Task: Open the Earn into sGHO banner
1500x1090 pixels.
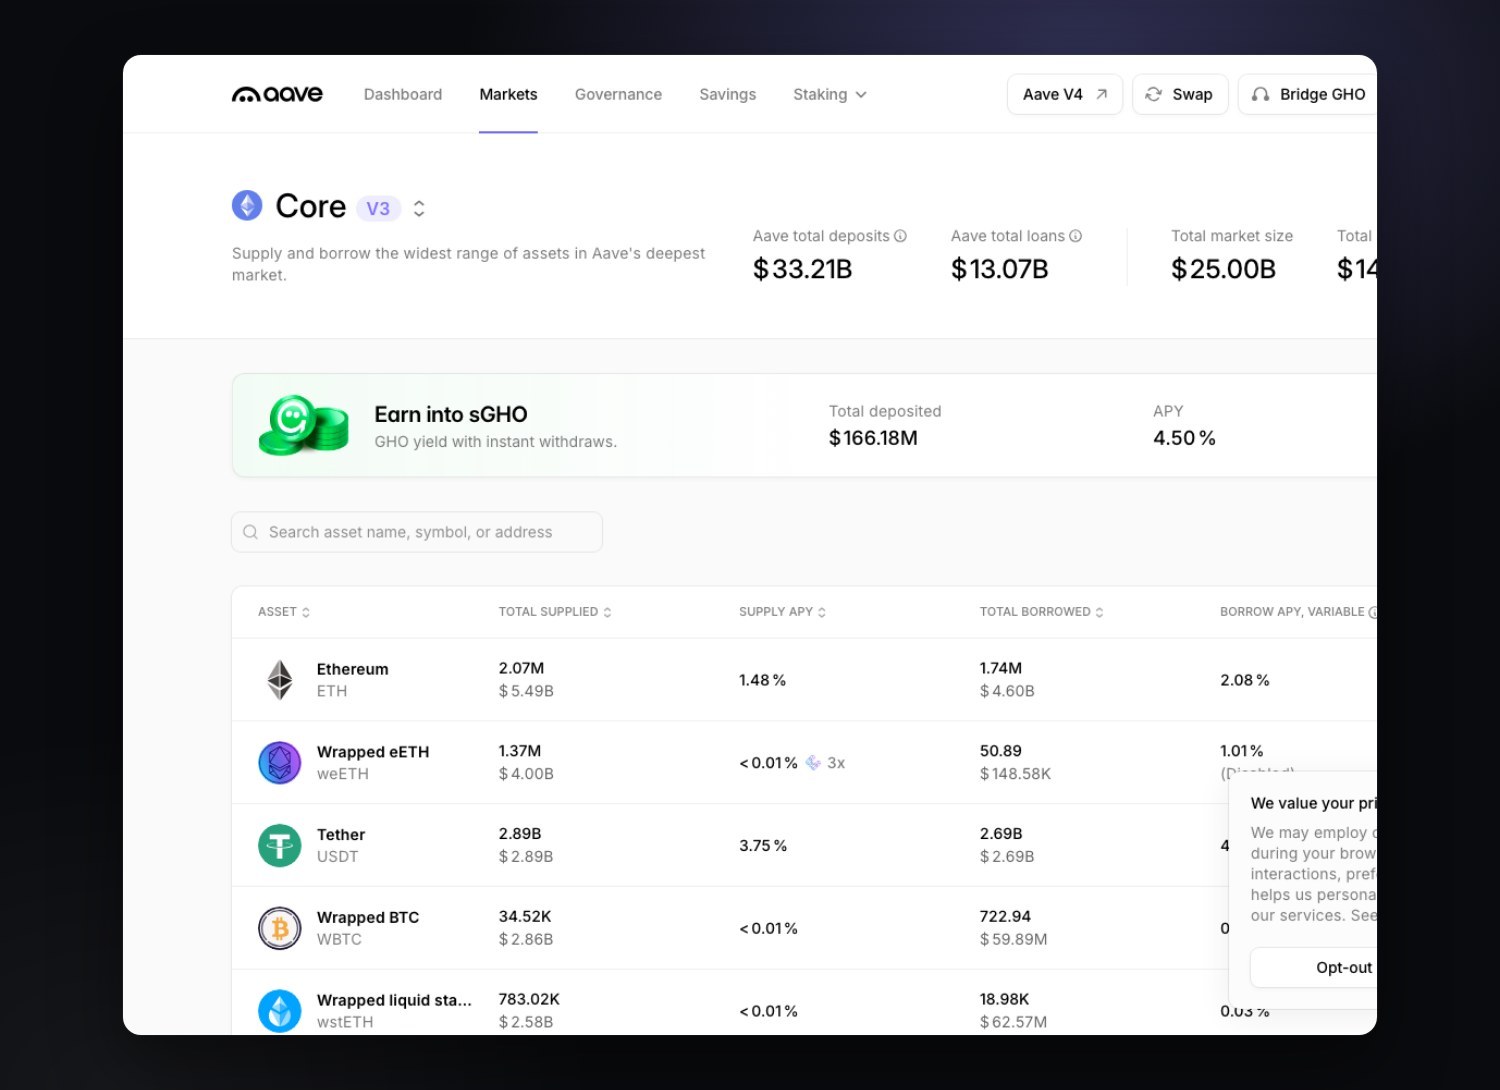Action: point(804,425)
